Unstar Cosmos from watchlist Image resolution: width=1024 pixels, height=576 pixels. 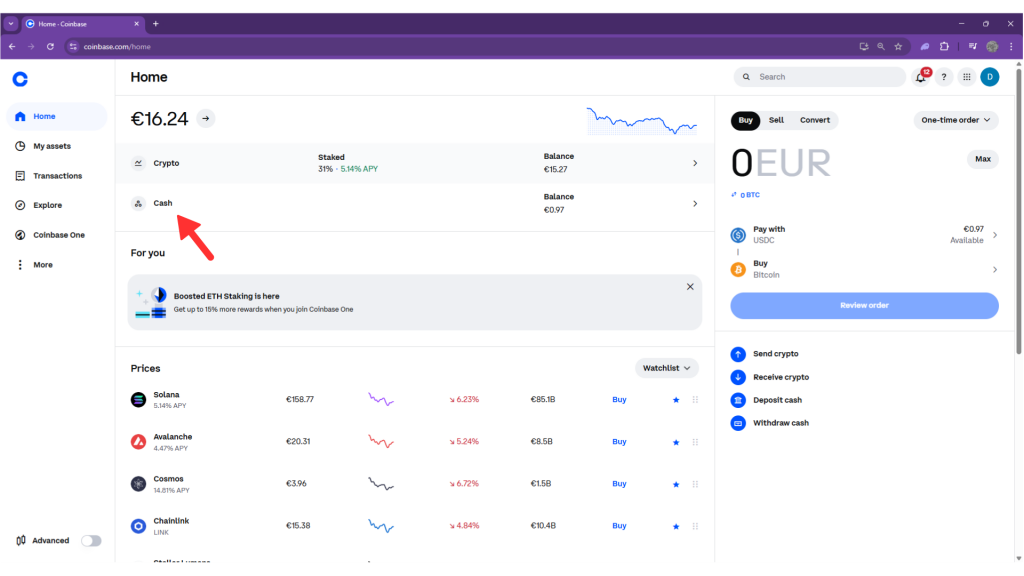coord(676,484)
